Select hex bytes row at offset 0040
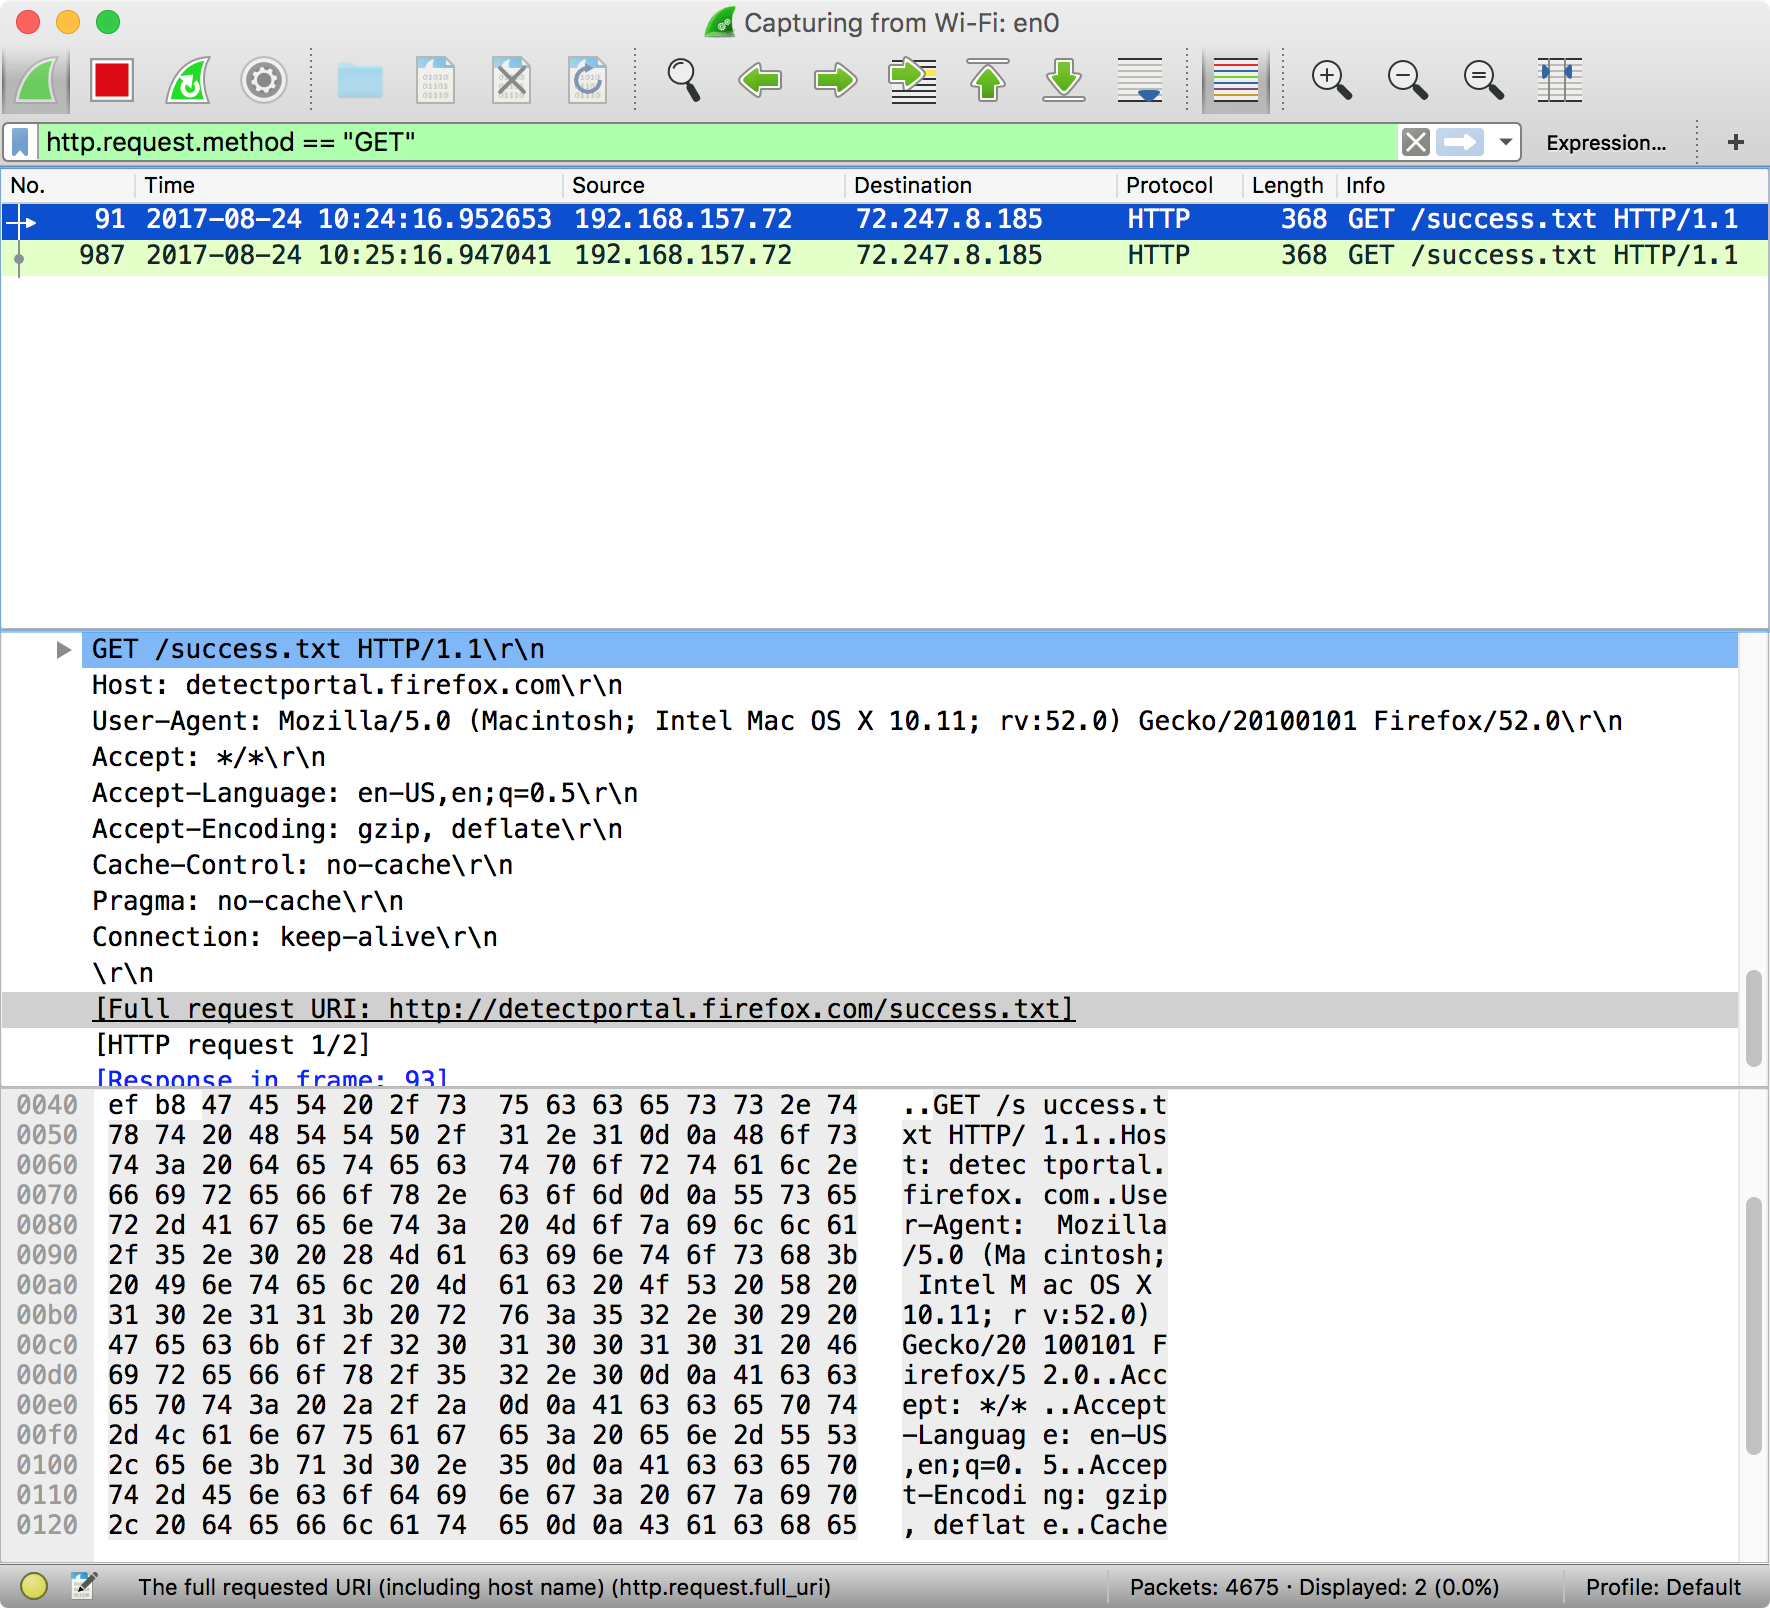The image size is (1770, 1608). (x=482, y=1105)
